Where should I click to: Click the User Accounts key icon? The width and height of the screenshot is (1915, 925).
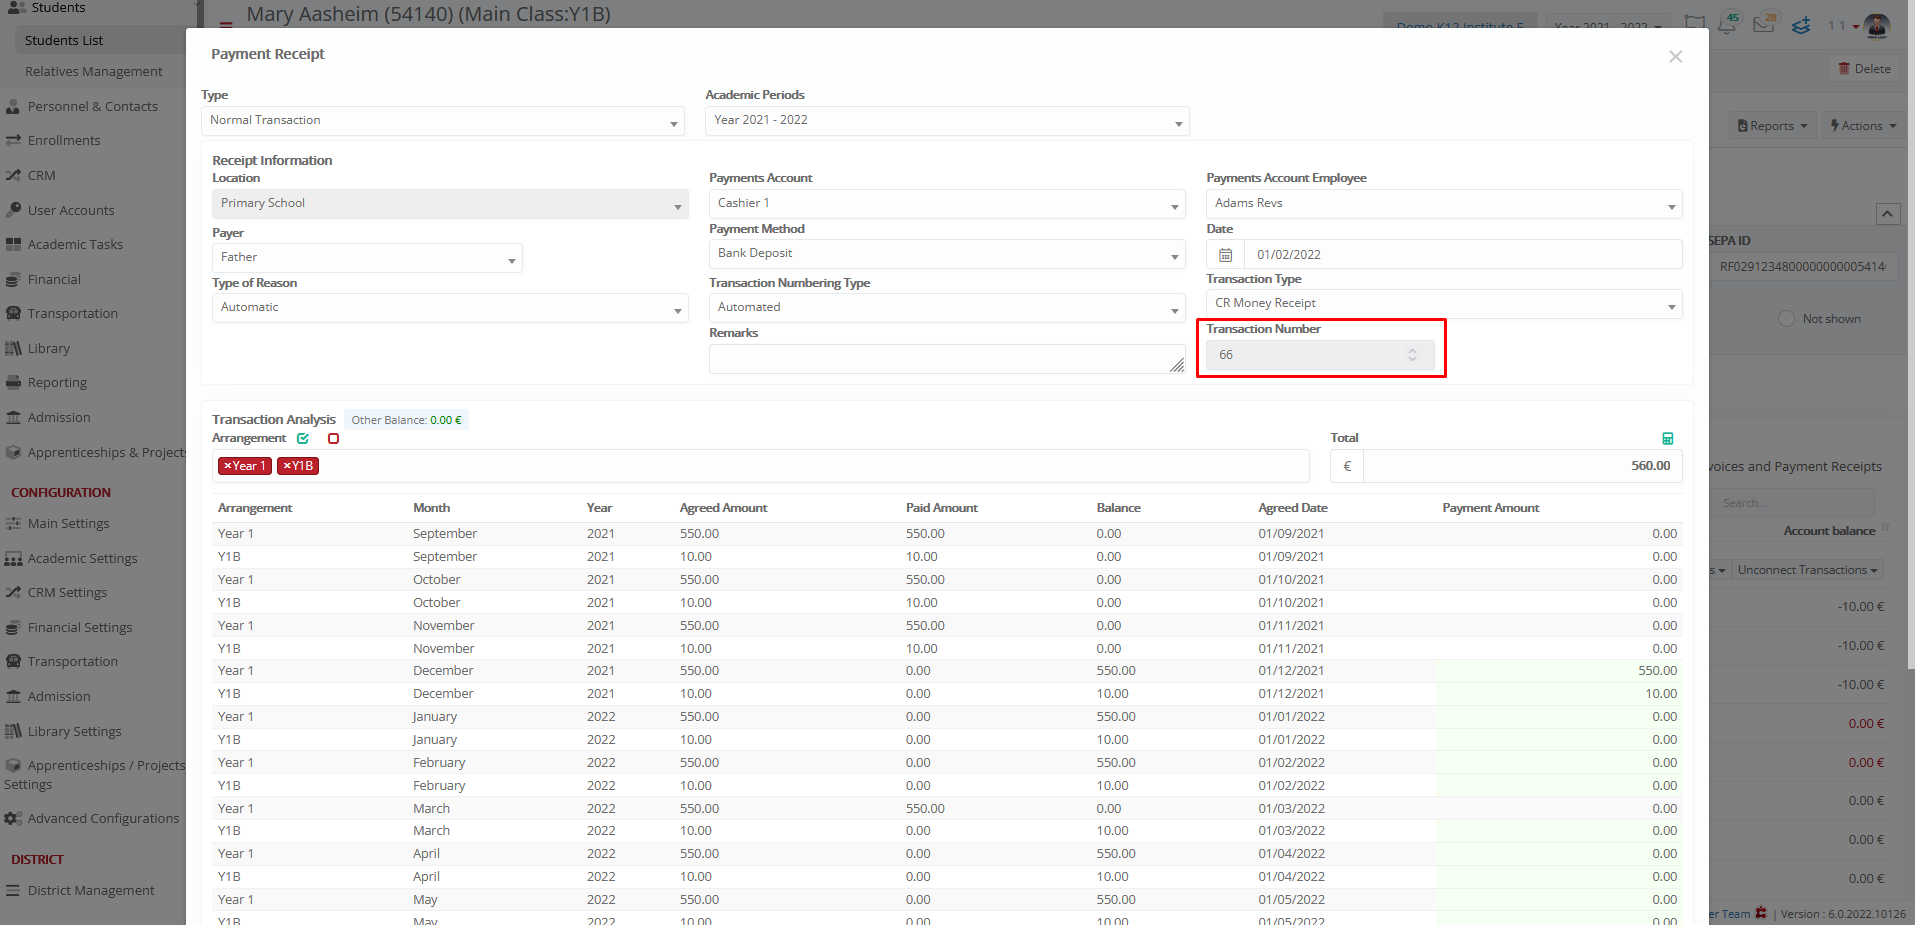(x=13, y=210)
